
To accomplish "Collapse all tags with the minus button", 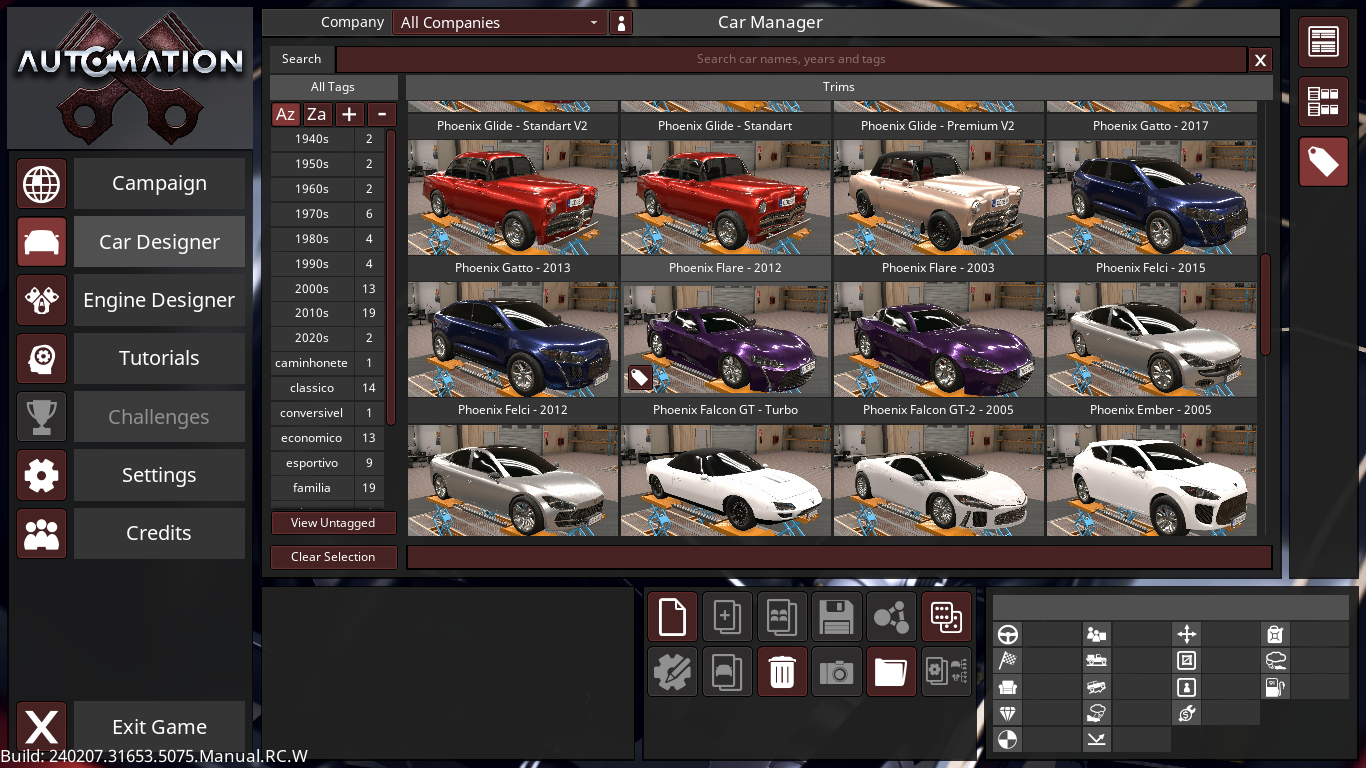I will (x=381, y=114).
